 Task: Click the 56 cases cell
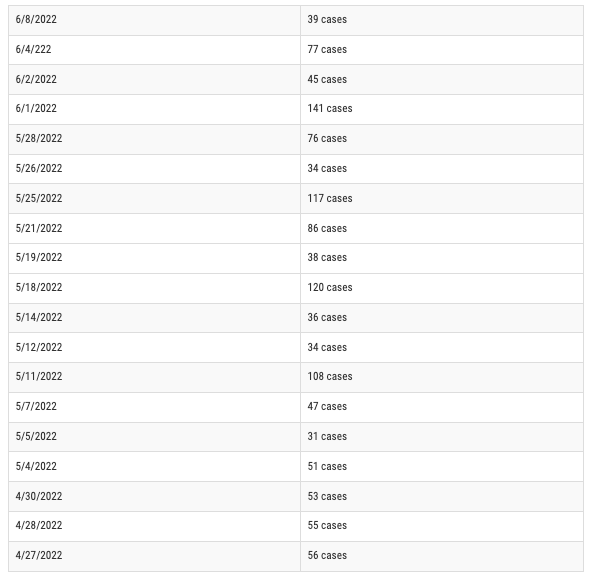442,556
